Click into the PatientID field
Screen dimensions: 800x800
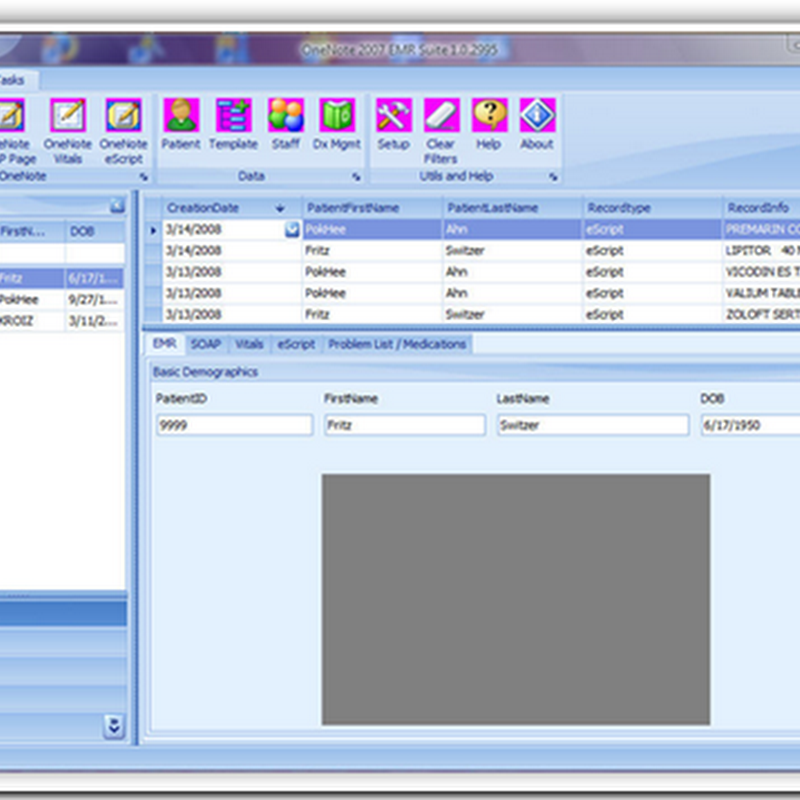(x=235, y=425)
